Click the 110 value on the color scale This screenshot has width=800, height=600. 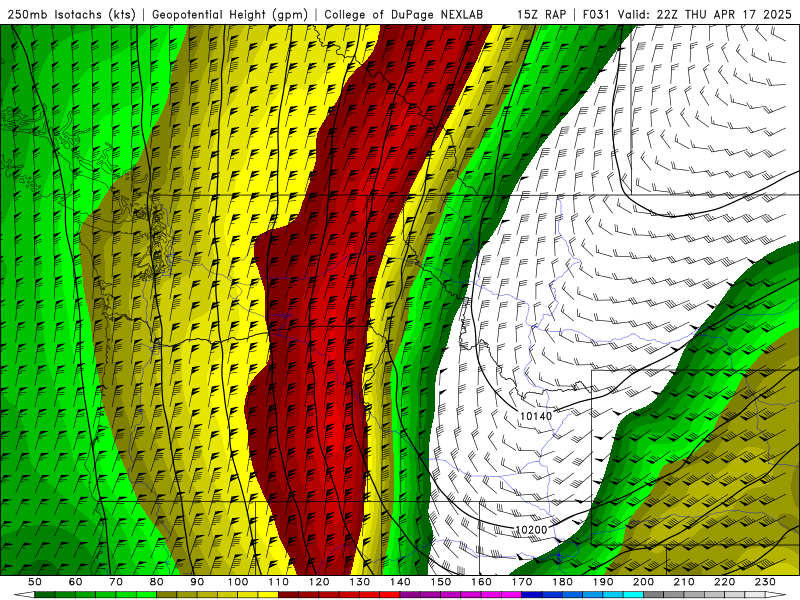tap(279, 582)
